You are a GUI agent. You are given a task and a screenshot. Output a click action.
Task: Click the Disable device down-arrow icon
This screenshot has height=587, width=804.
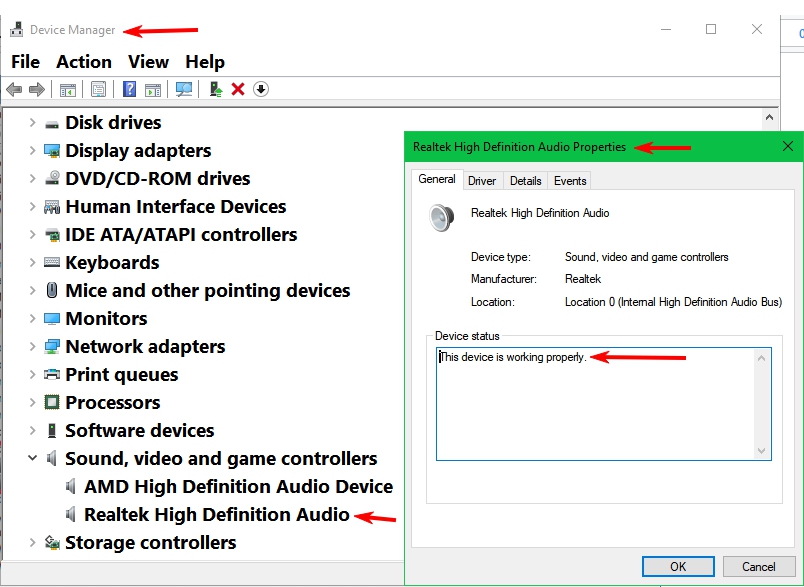coord(260,89)
